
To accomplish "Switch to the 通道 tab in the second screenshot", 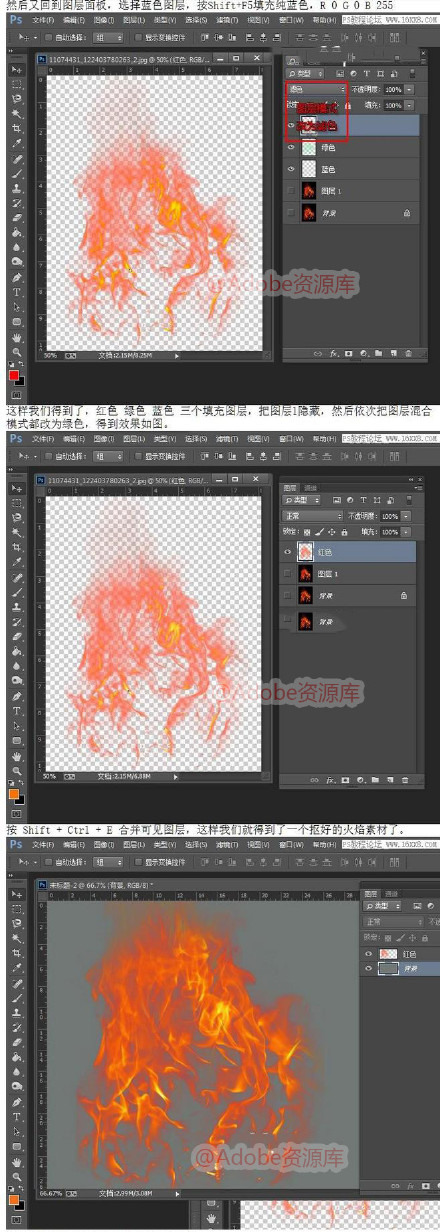I will [x=310, y=488].
